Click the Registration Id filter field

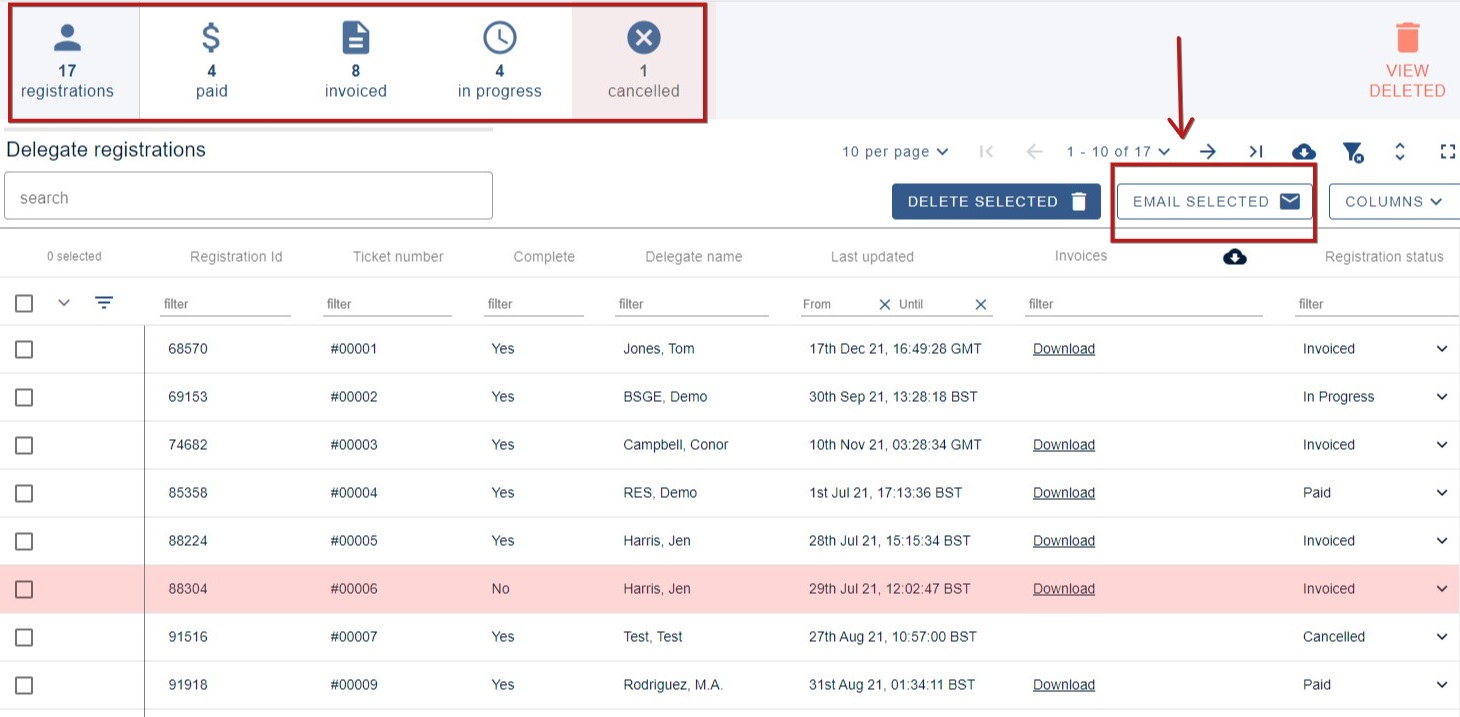[225, 304]
